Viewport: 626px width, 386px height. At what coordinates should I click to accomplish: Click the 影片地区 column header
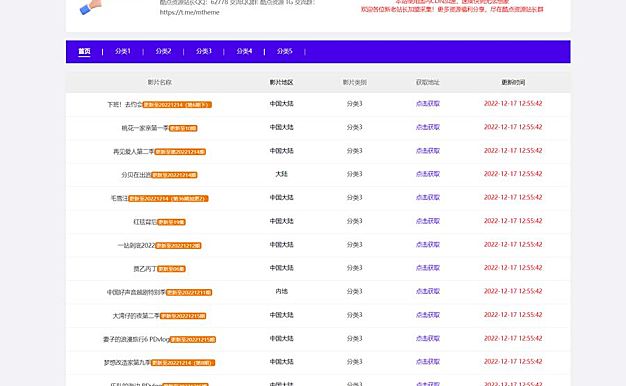coord(281,82)
